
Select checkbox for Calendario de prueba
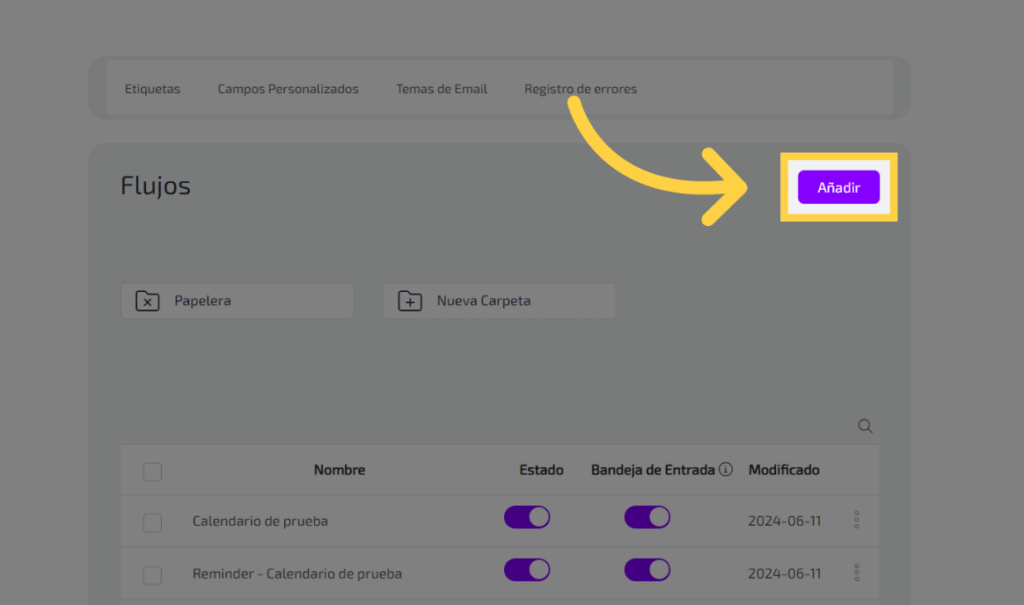click(x=152, y=522)
